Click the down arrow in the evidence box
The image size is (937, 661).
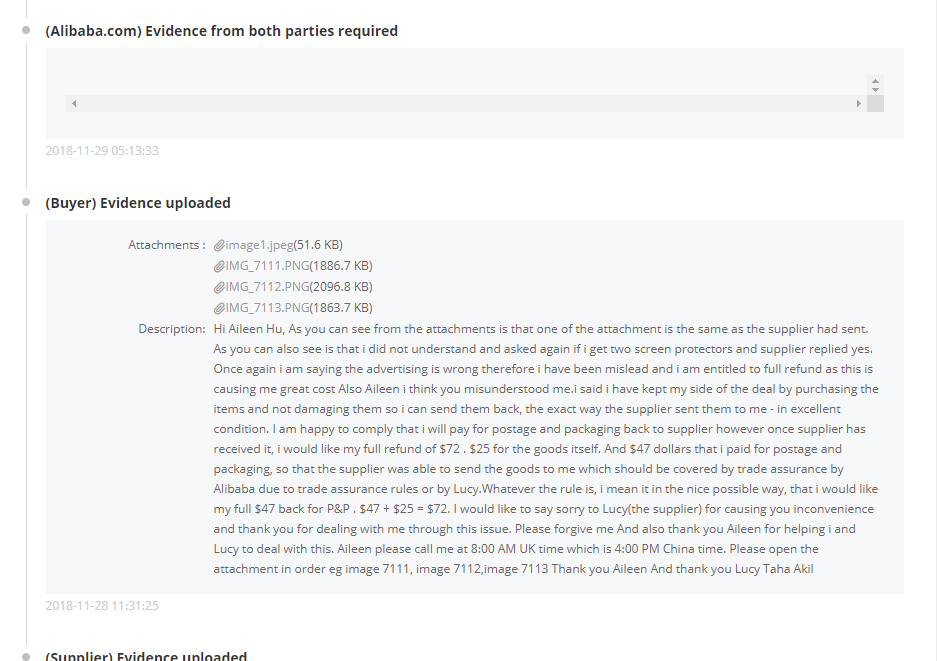pyautogui.click(x=875, y=90)
